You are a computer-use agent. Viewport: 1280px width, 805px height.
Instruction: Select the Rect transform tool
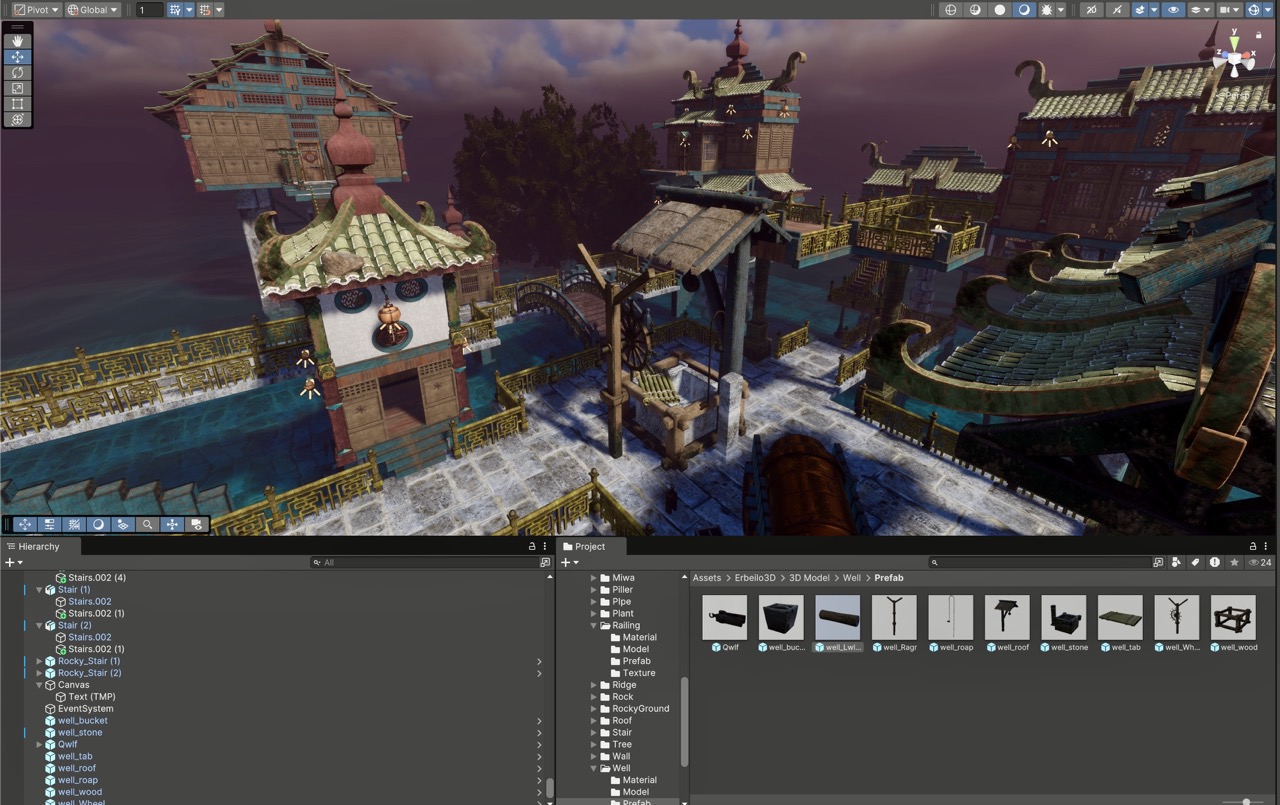[17, 104]
